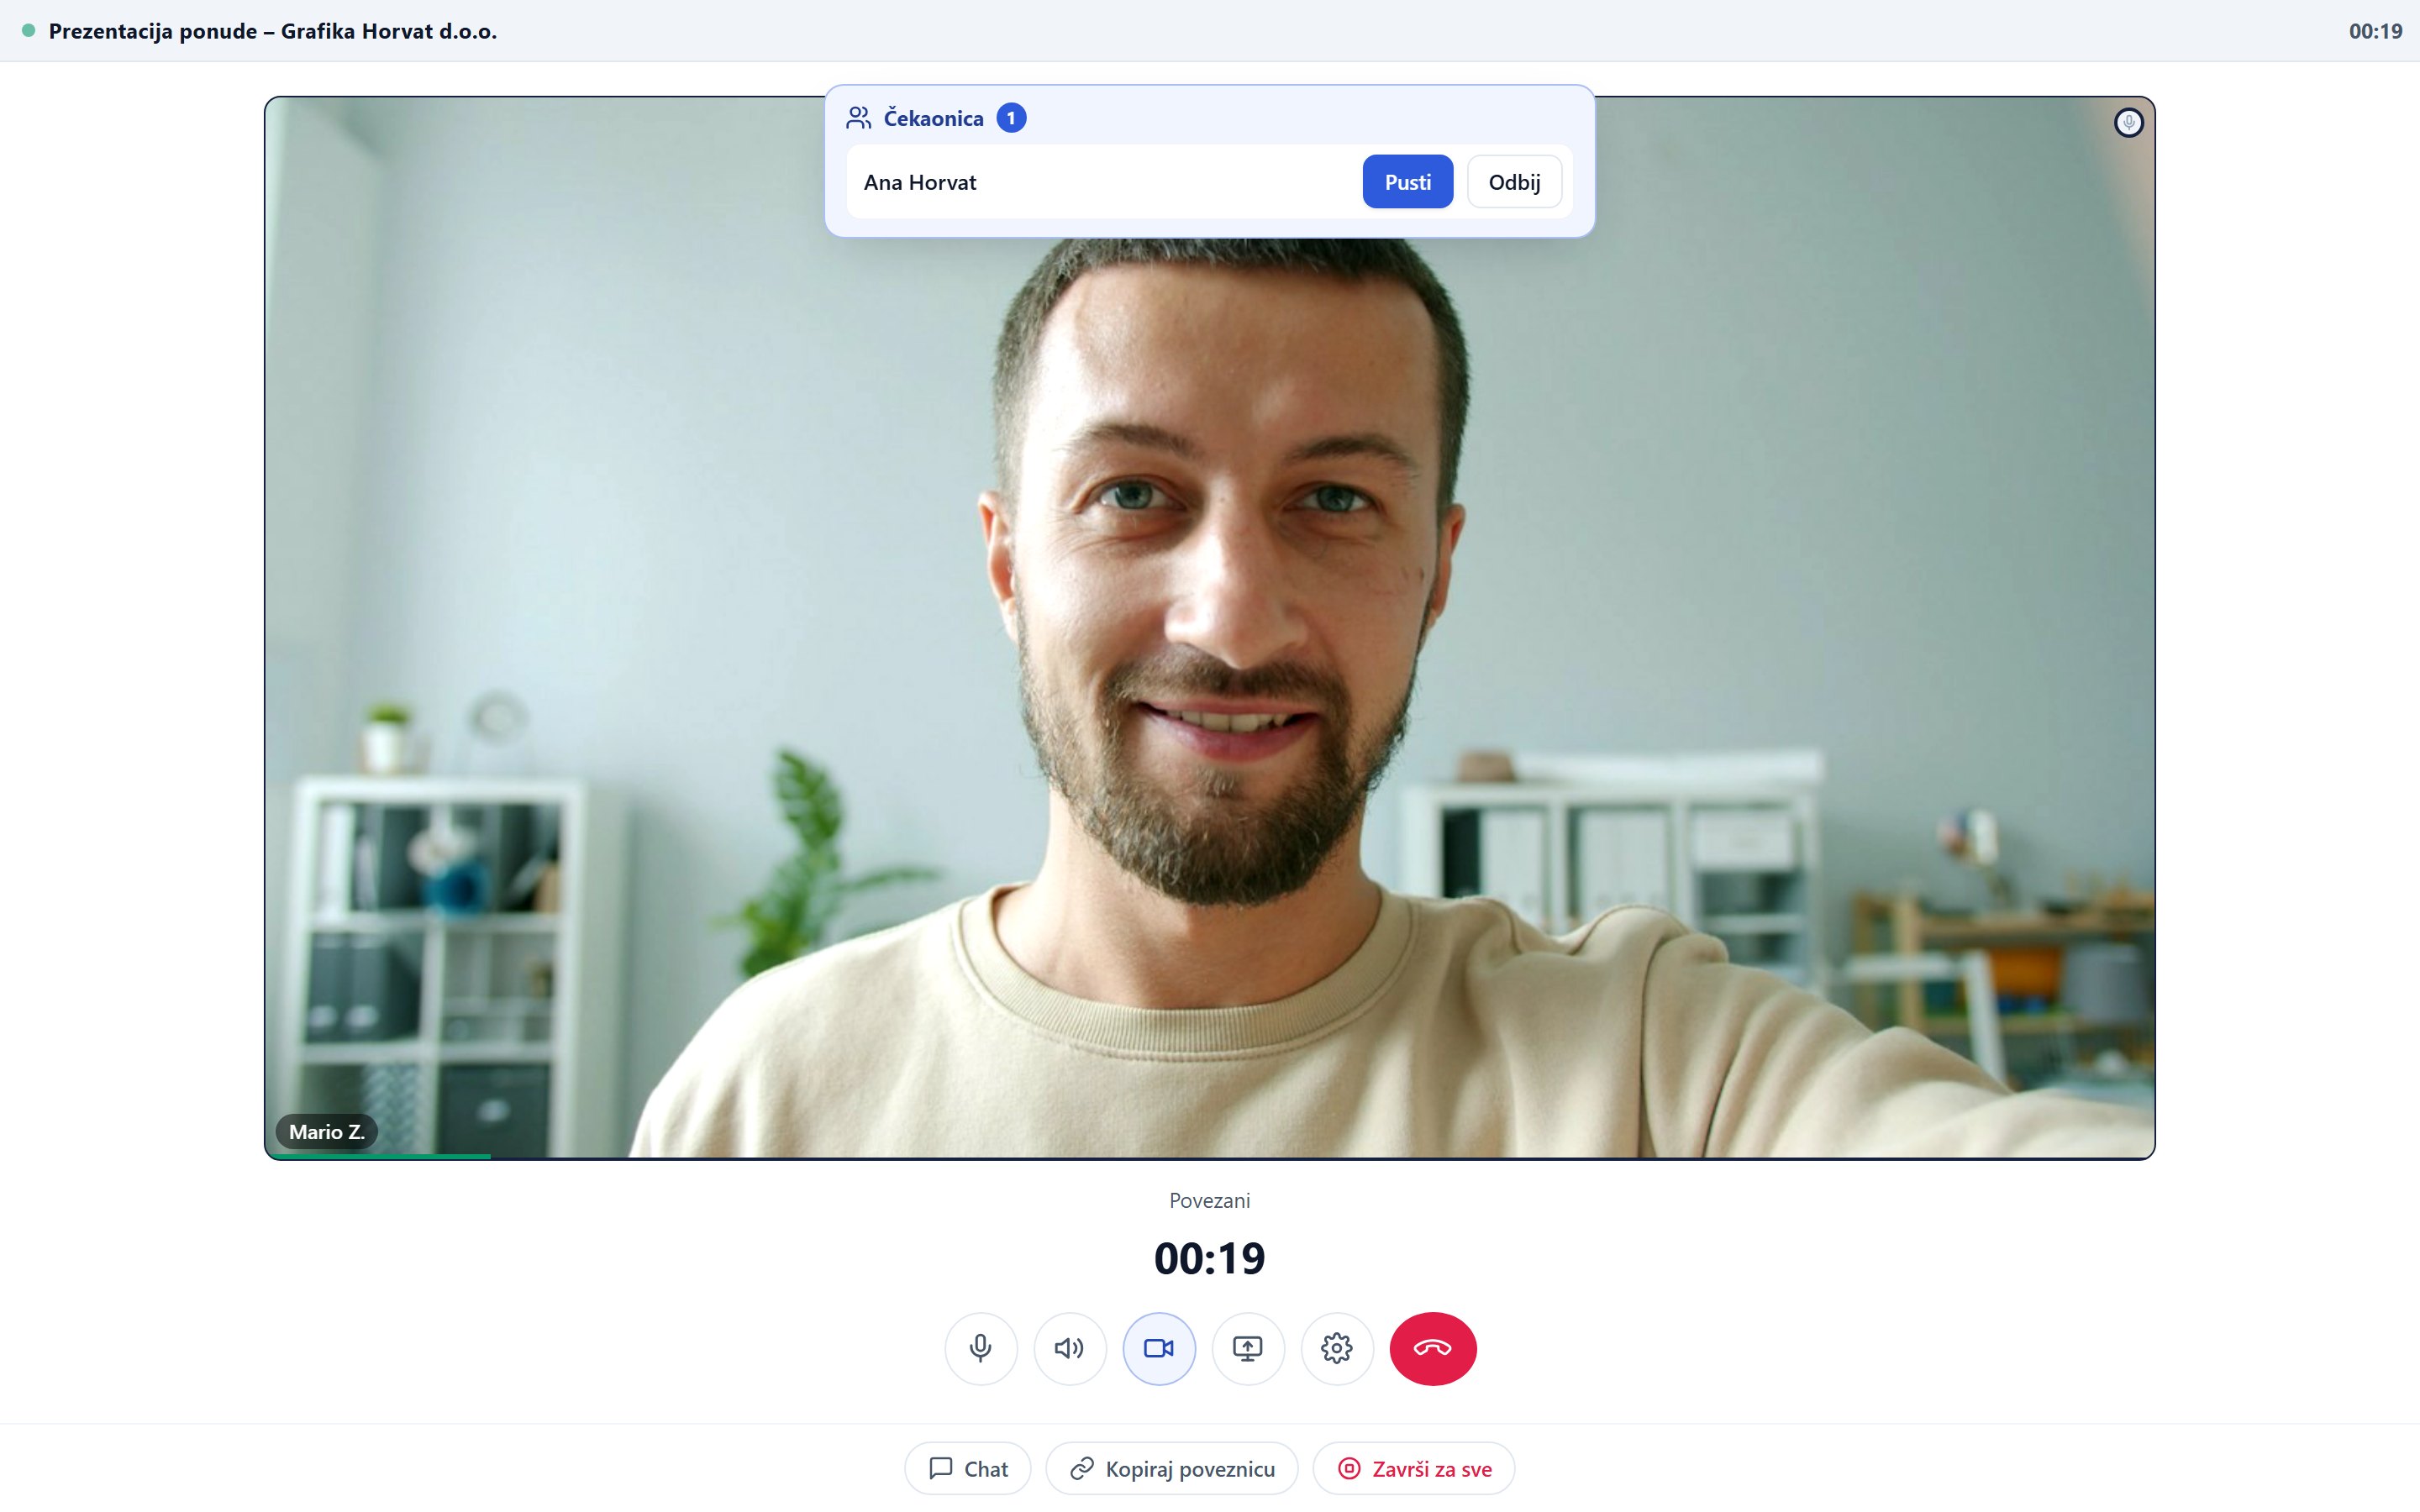Image resolution: width=2420 pixels, height=1512 pixels.
Task: Click the Čekaonica people icon
Action: (858, 118)
